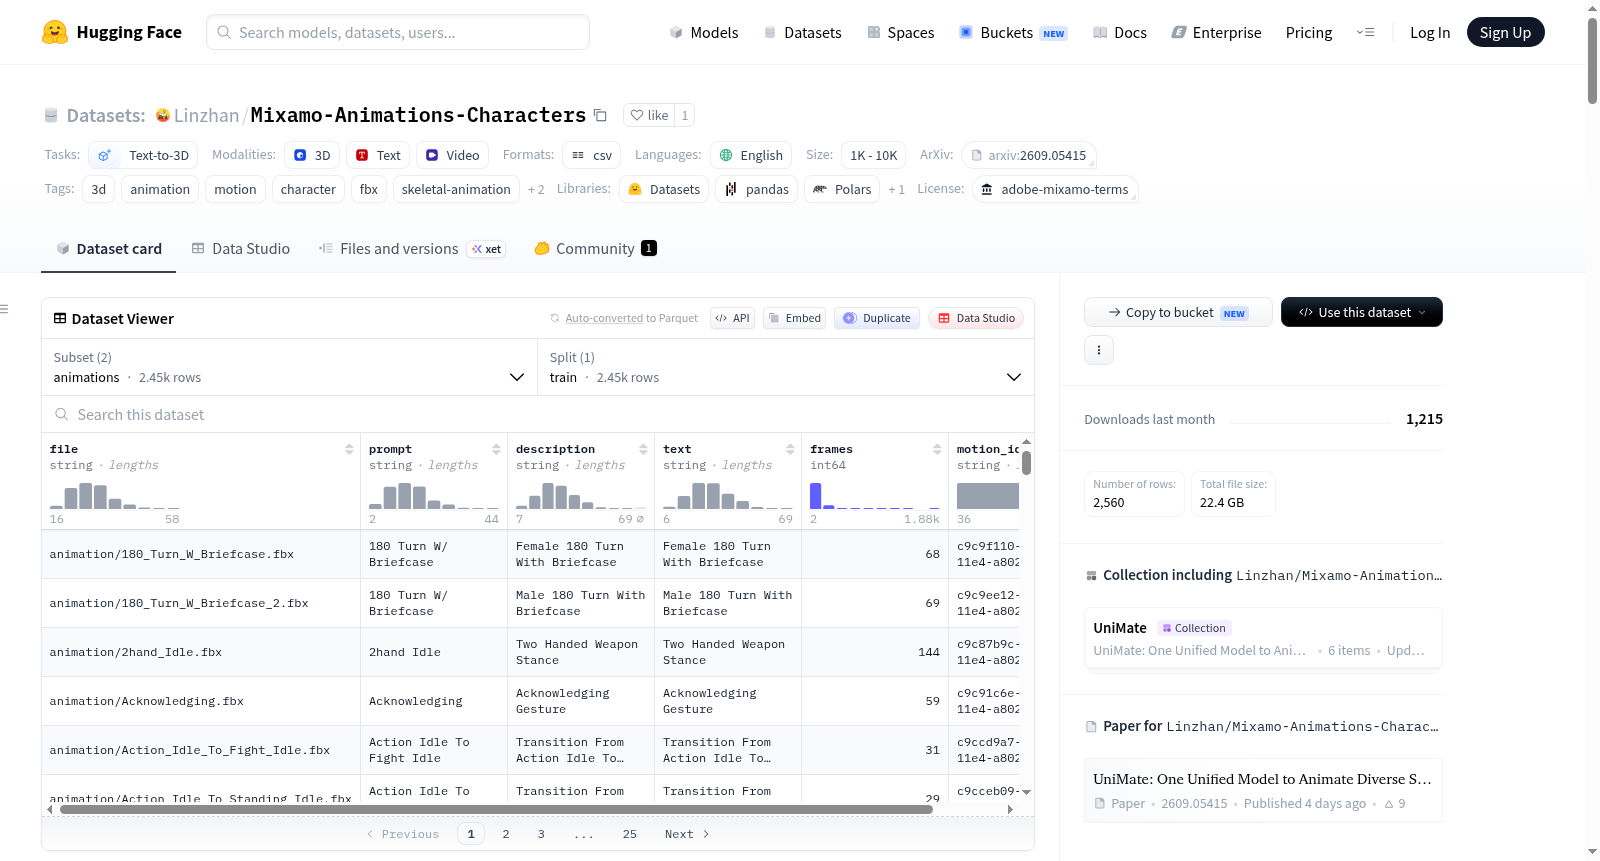This screenshot has height=861, width=1600.
Task: Open the Text-to-3D task tag
Action: [143, 155]
